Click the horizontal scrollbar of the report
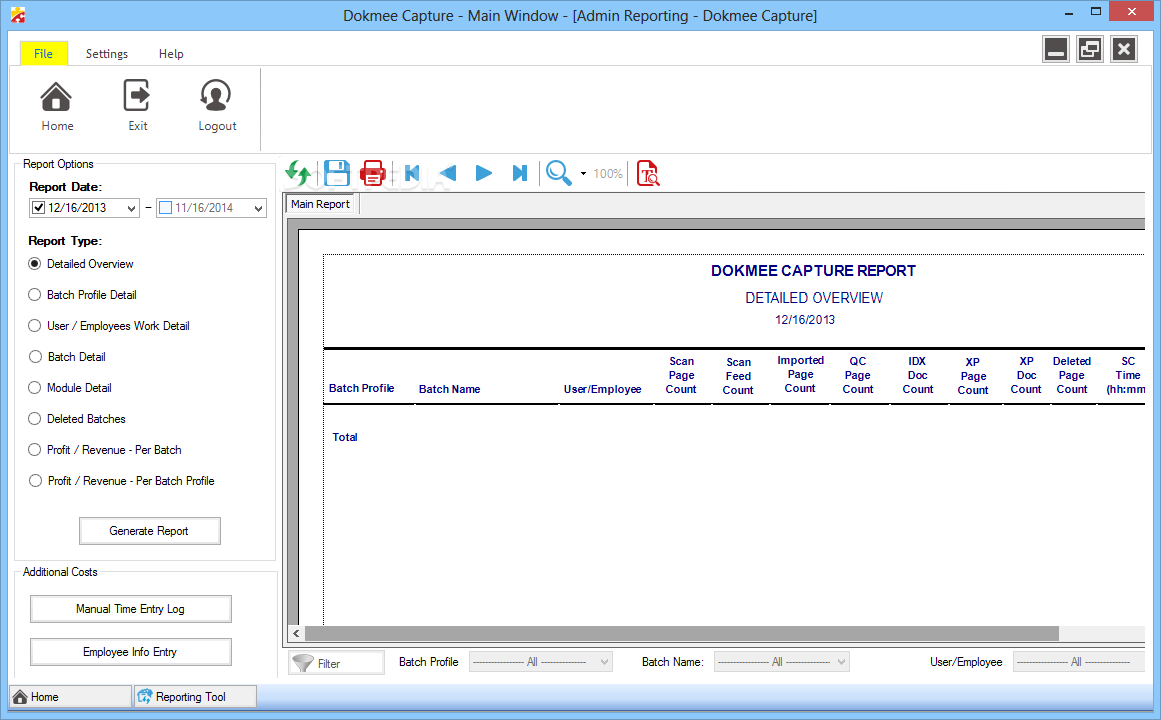This screenshot has height=720, width=1161. [681, 633]
